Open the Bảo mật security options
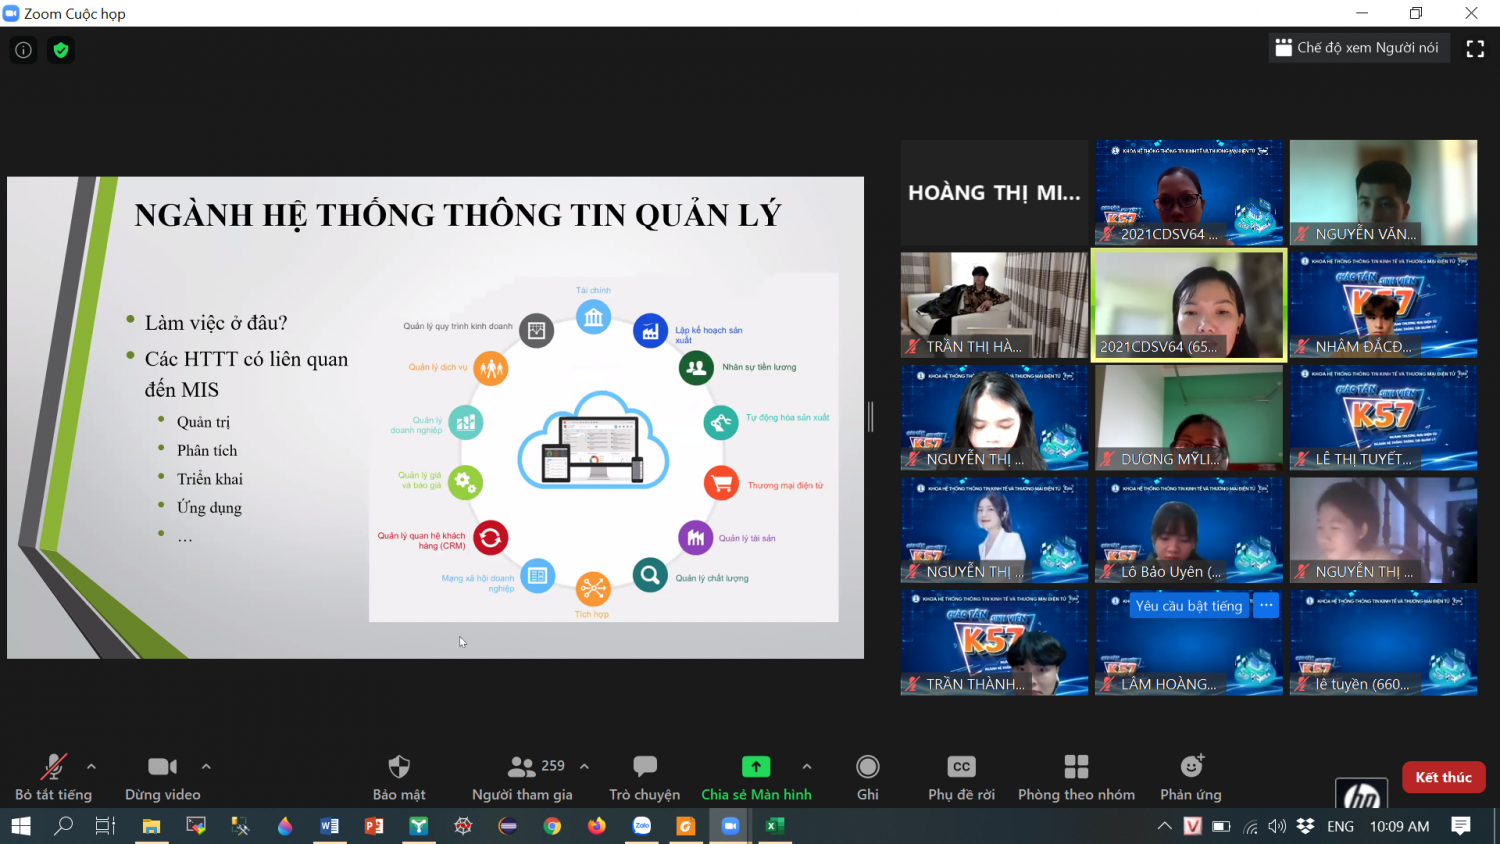 [399, 778]
